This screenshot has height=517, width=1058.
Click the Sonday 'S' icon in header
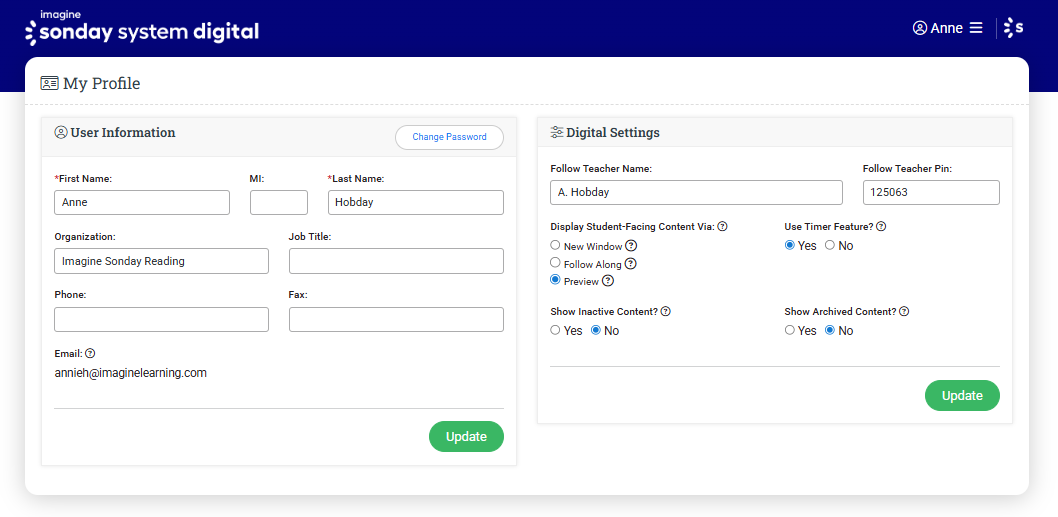1013,28
